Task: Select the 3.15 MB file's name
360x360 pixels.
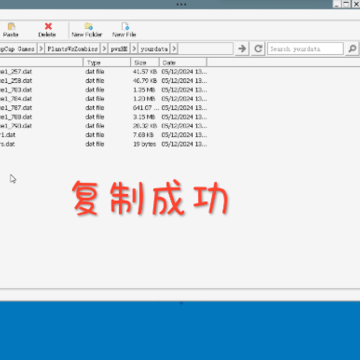Action: [16, 117]
